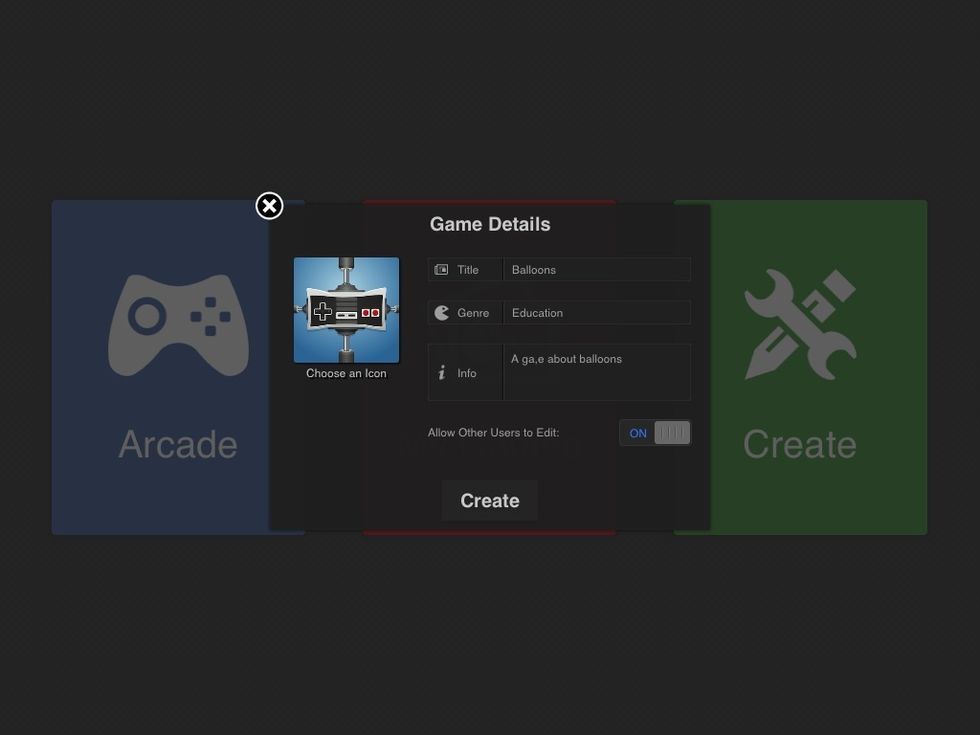Viewport: 980px width, 735px height.
Task: Click the 'Allow Other Users to Edit:' label
Action: pyautogui.click(x=493, y=433)
